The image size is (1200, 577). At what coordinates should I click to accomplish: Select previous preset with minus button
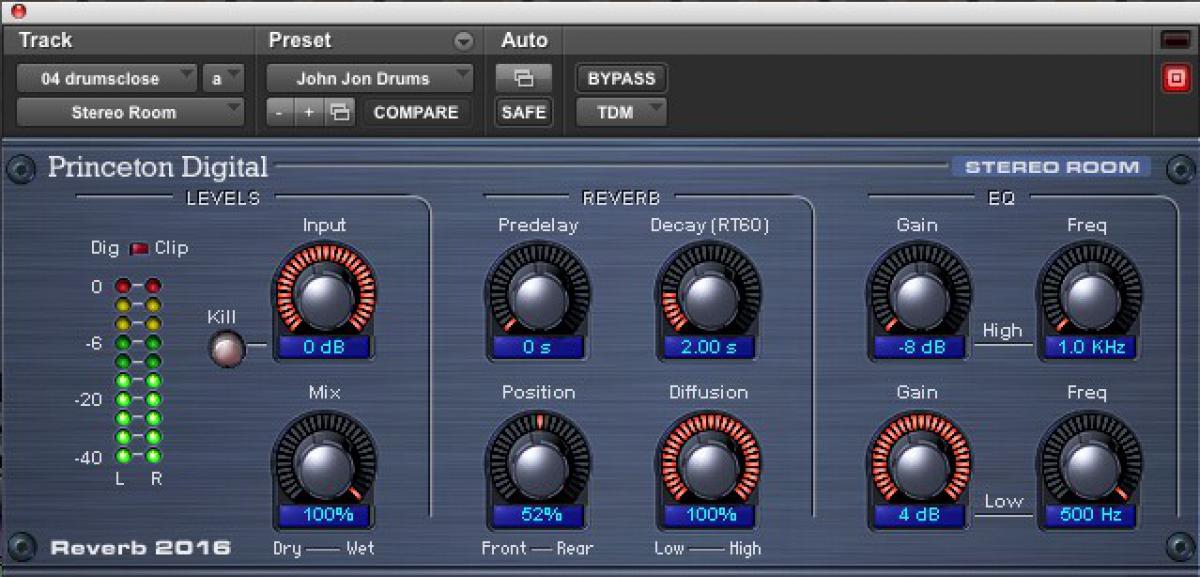(x=279, y=112)
